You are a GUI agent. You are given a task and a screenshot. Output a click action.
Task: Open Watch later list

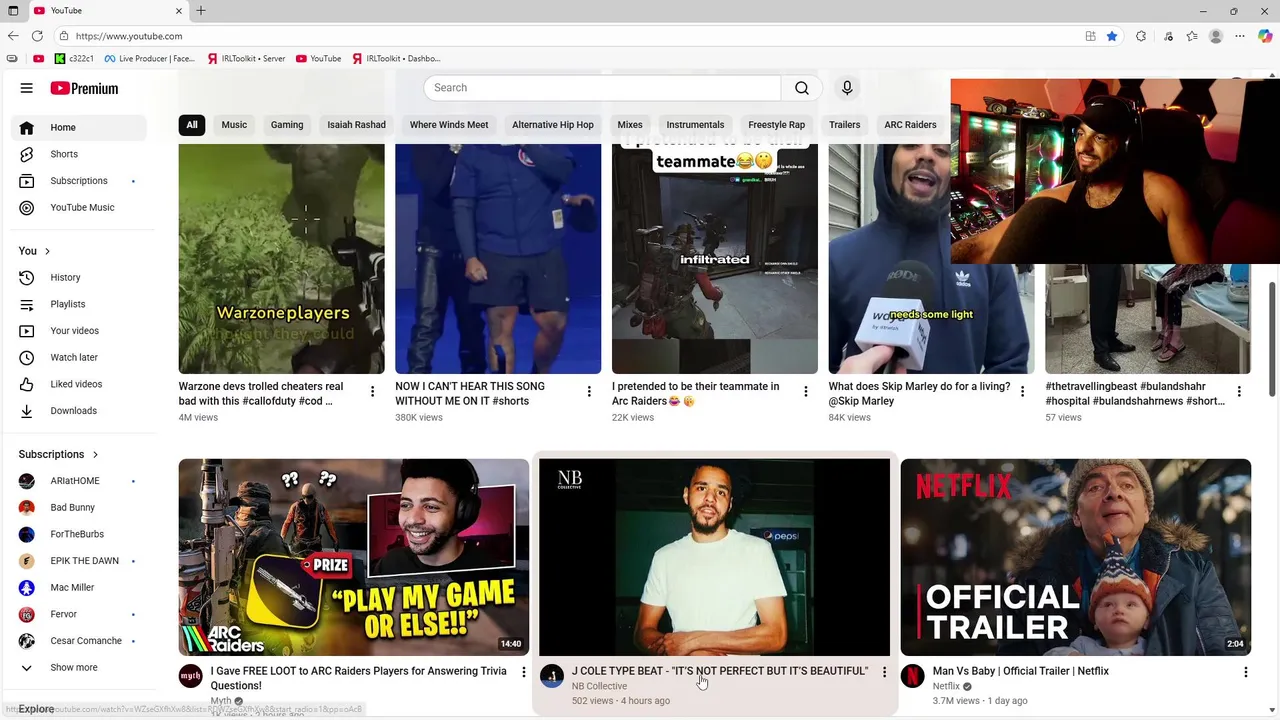point(78,357)
